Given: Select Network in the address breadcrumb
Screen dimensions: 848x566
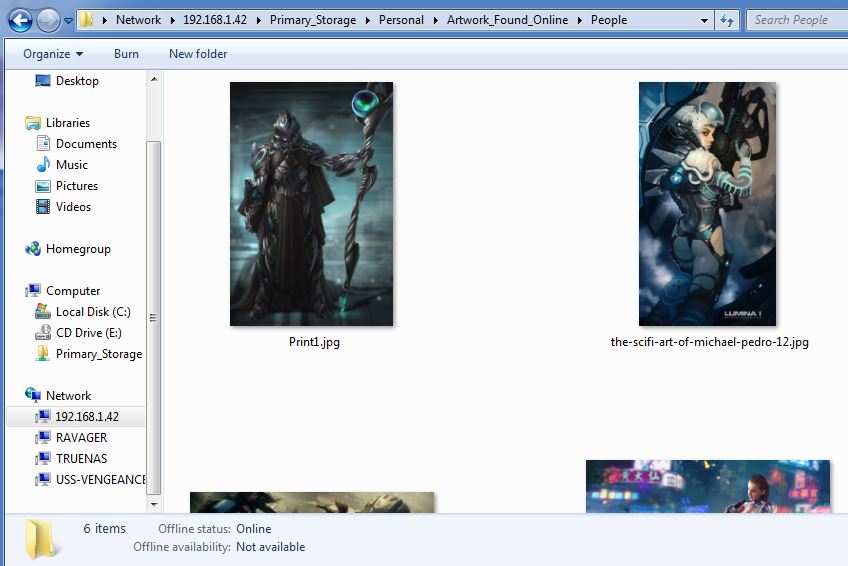Looking at the screenshot, I should (x=138, y=20).
